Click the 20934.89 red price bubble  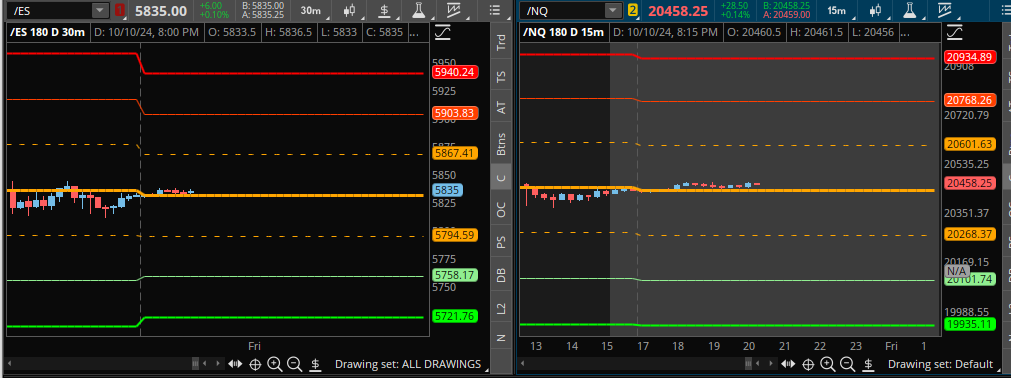tap(970, 57)
